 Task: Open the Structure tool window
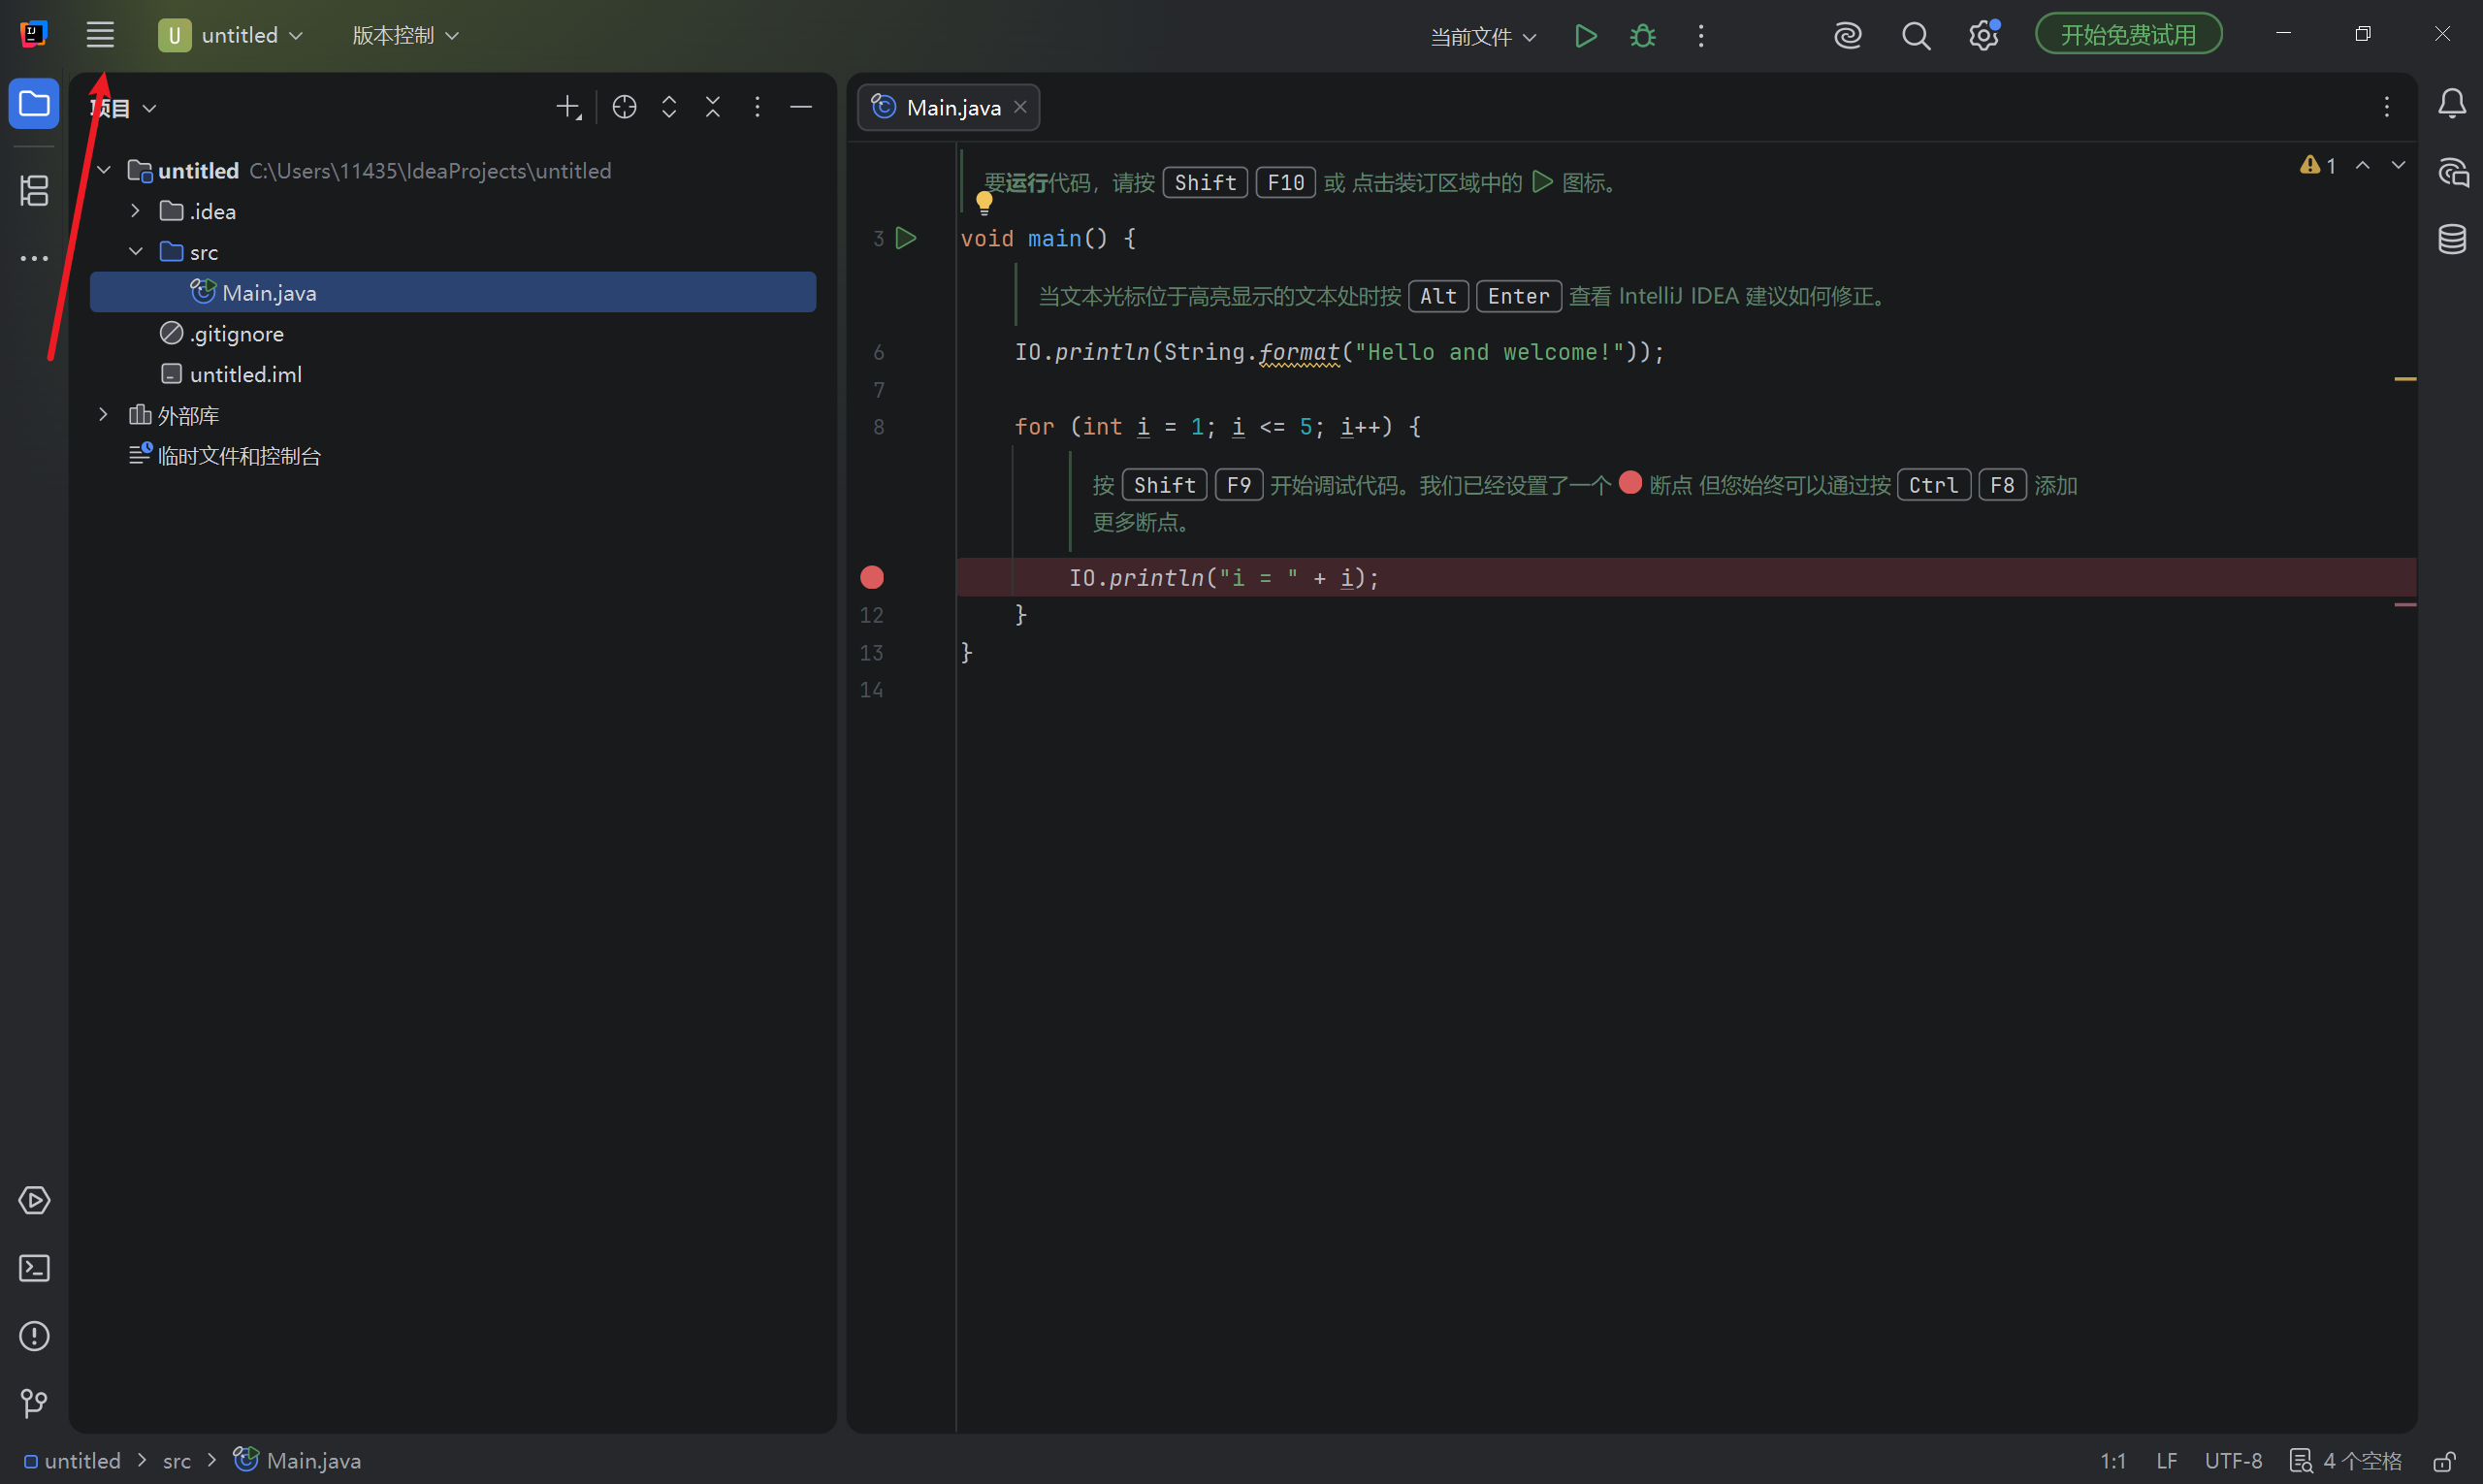(x=34, y=191)
